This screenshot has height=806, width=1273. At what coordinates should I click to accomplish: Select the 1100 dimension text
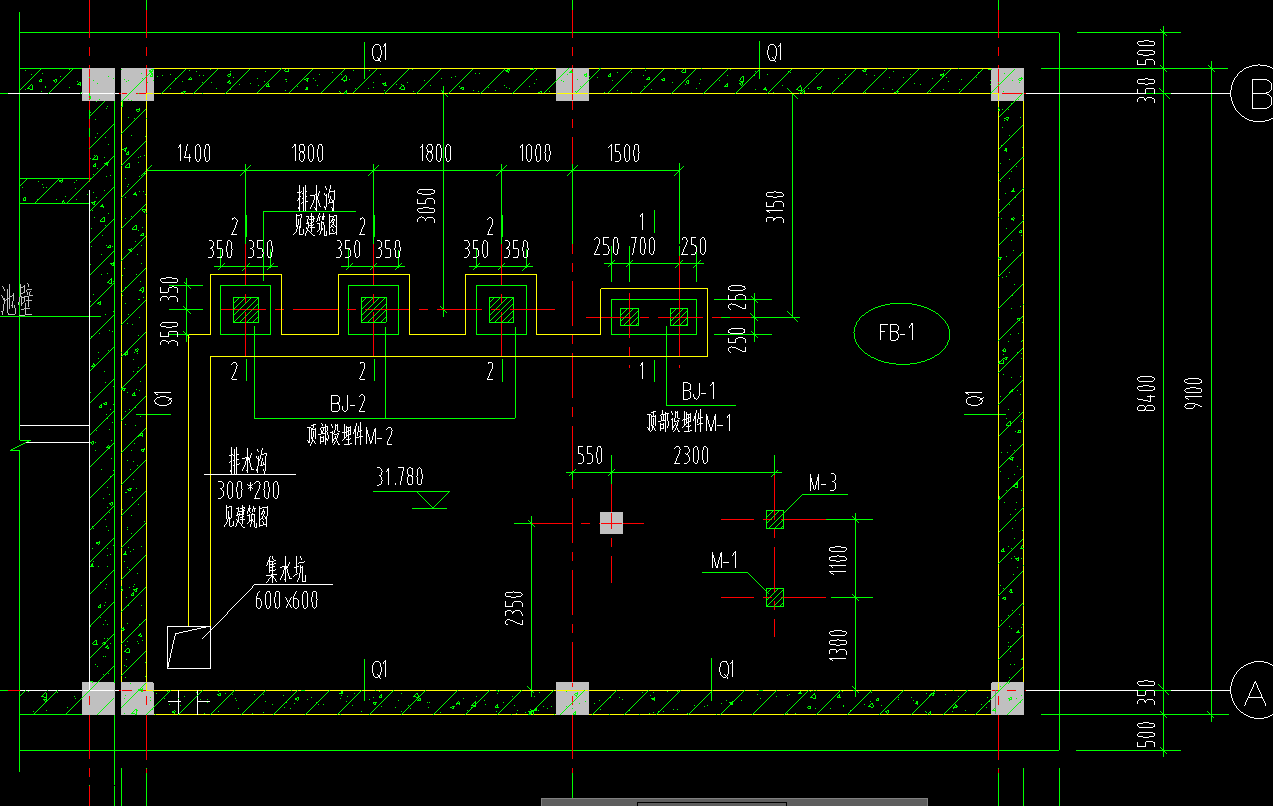[838, 559]
